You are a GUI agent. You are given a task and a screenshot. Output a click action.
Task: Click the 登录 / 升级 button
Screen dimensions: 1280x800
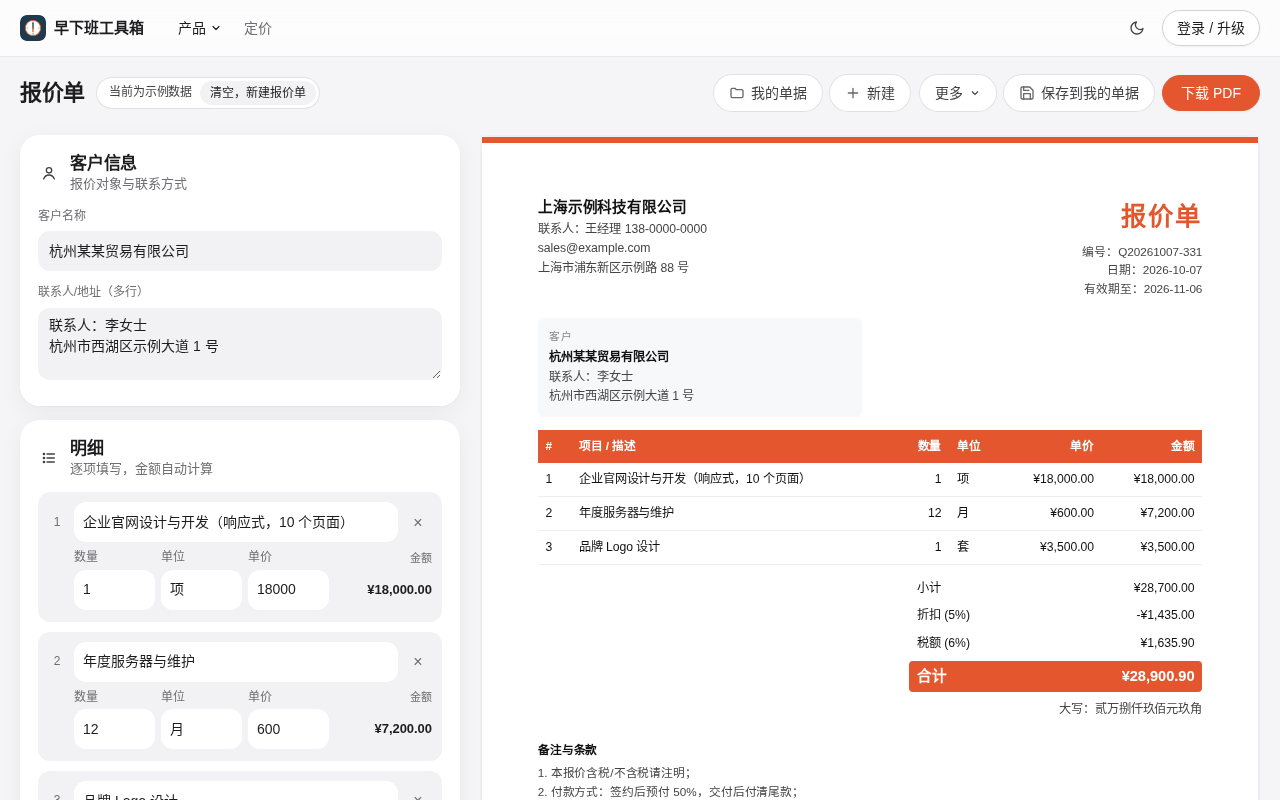1211,28
